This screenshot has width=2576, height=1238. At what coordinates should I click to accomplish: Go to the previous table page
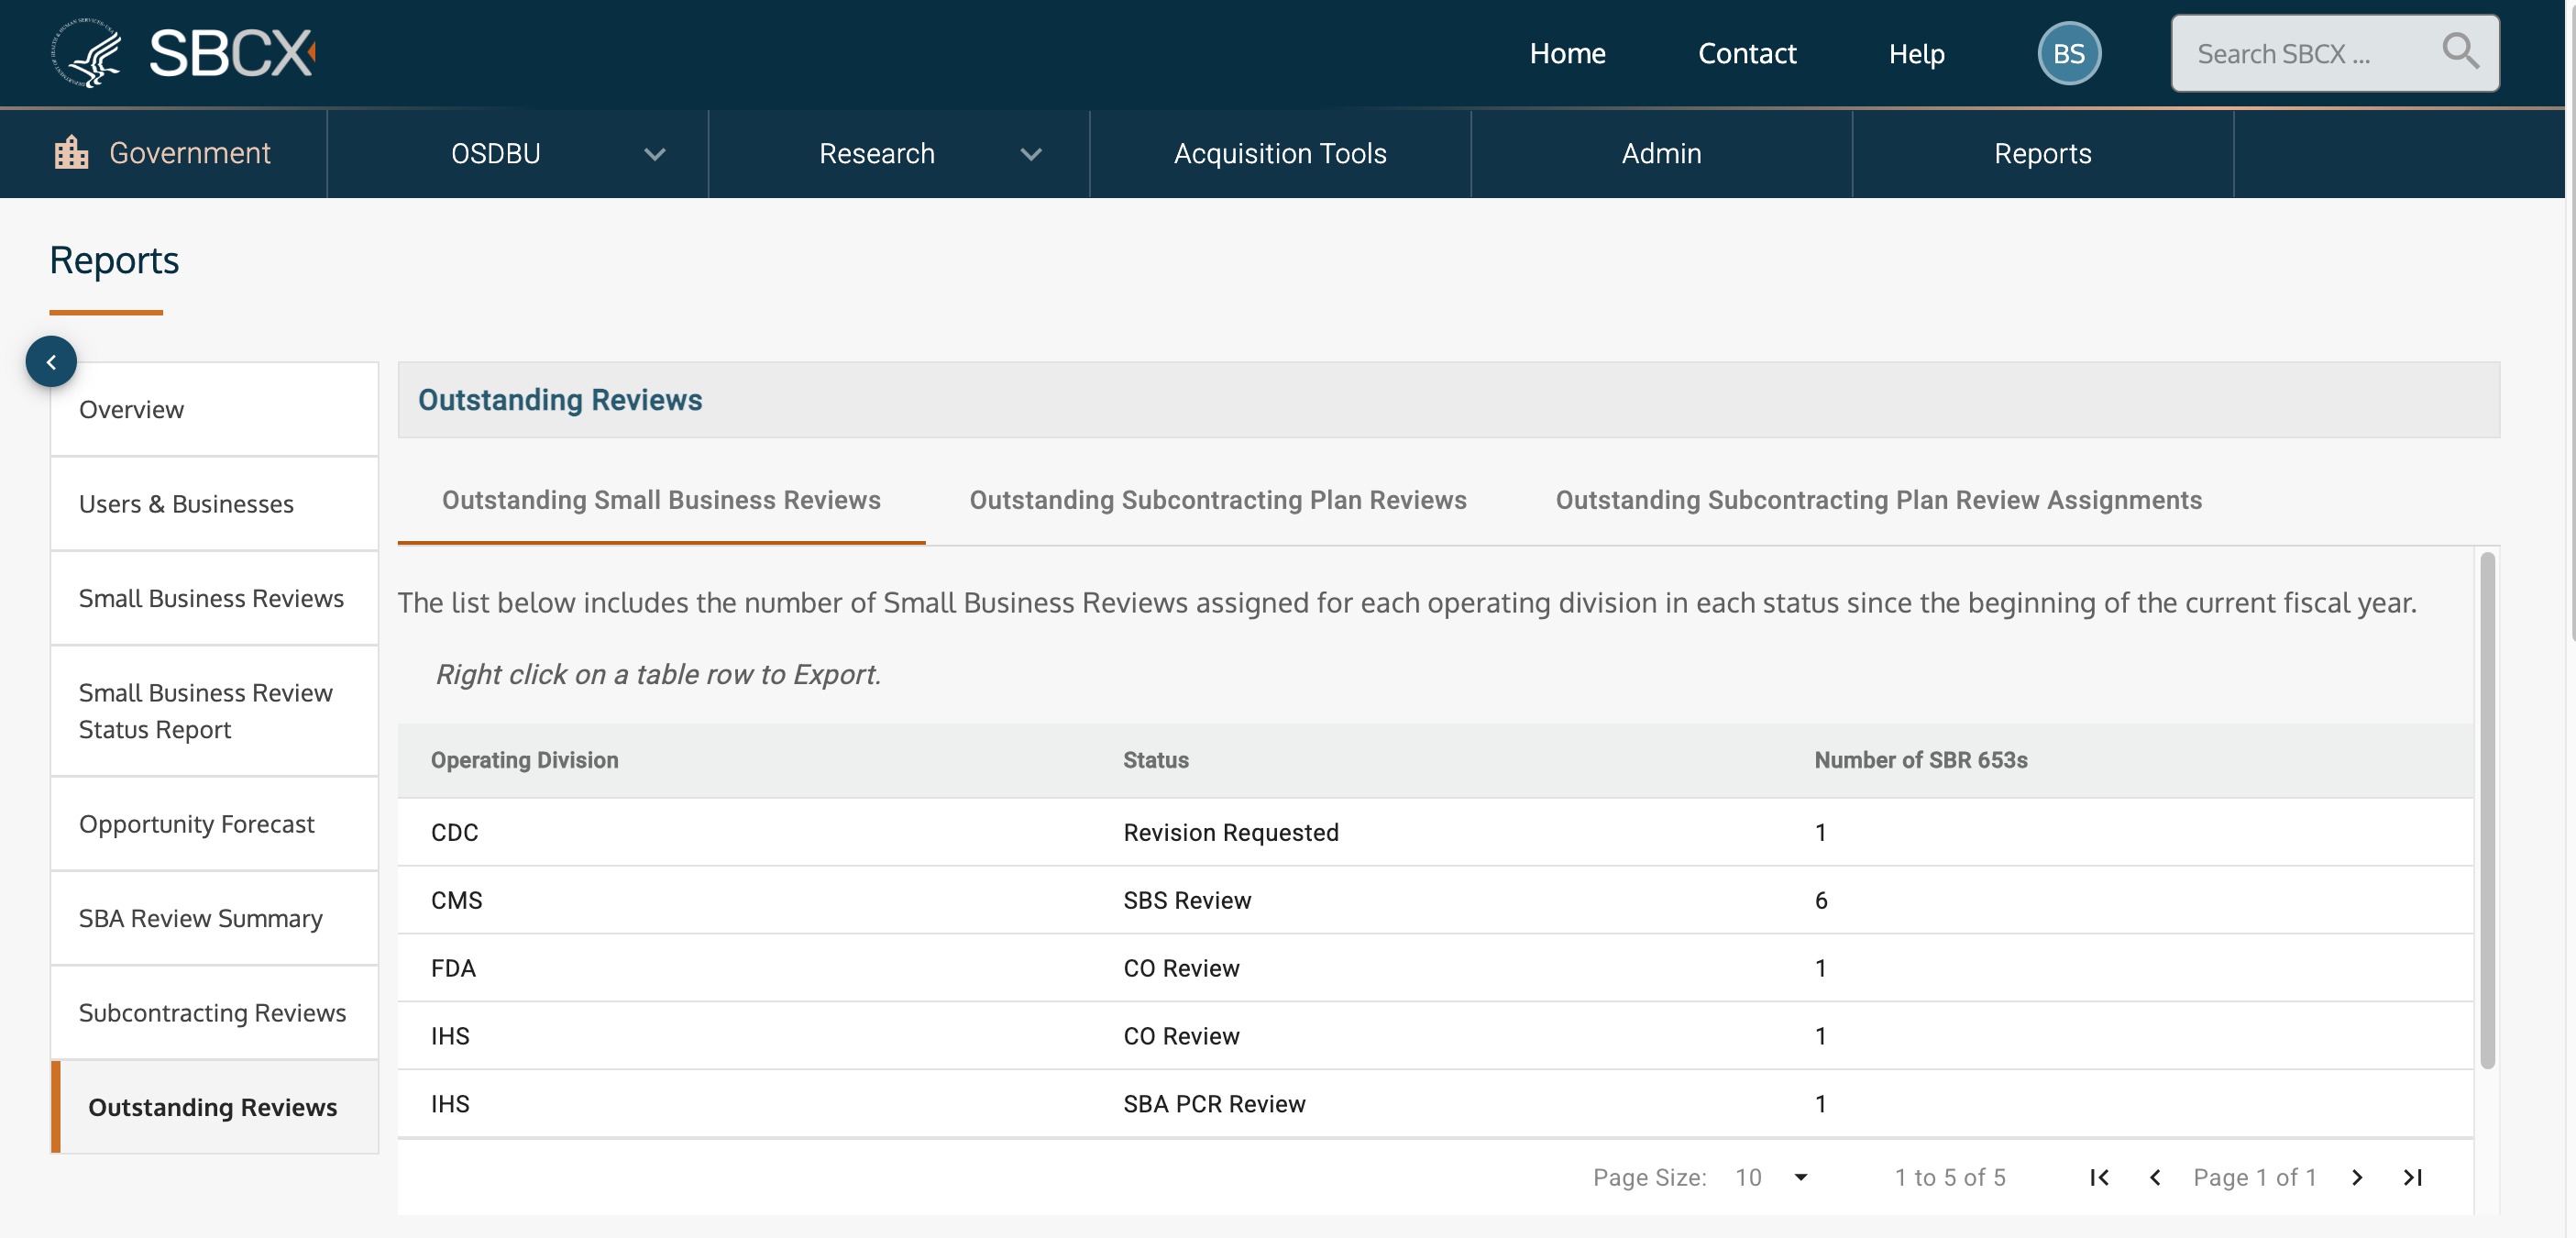pyautogui.click(x=2155, y=1177)
